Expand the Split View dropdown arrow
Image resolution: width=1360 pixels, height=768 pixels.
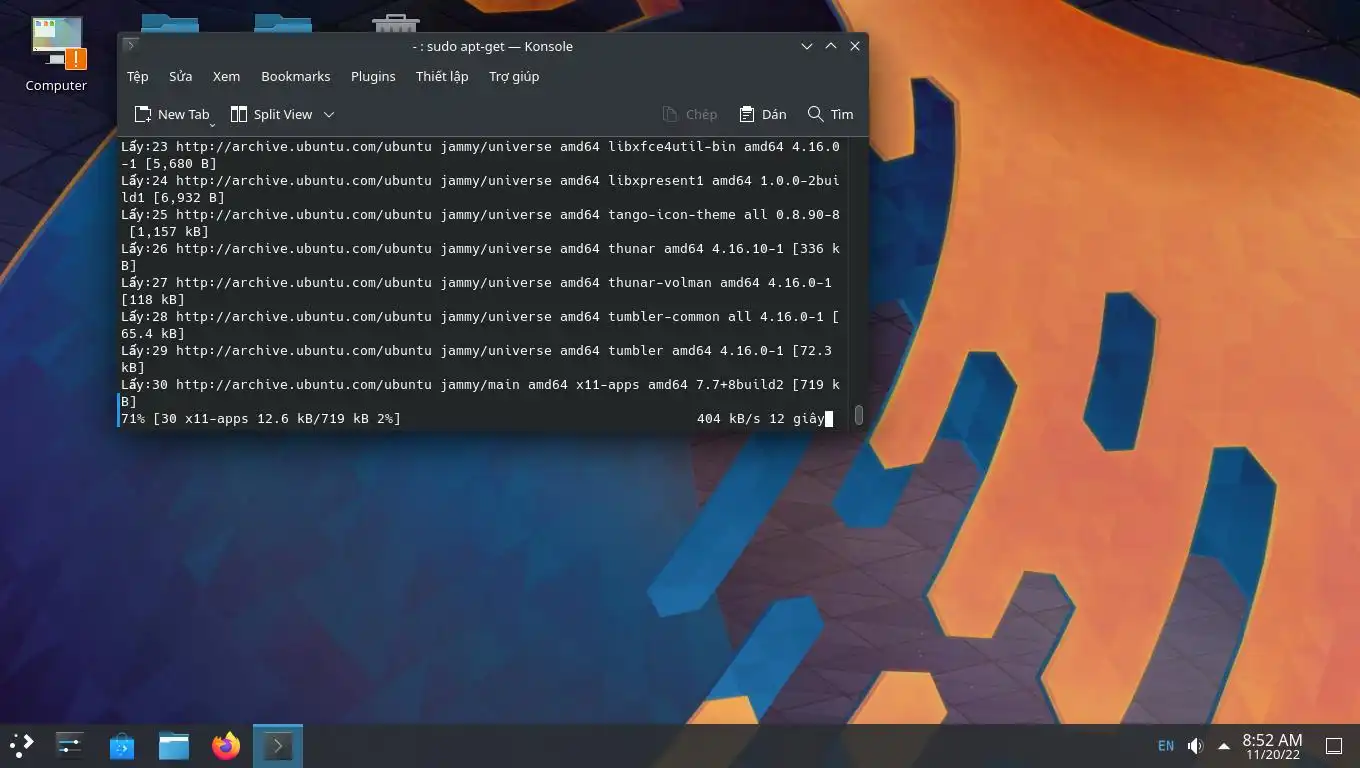point(329,114)
